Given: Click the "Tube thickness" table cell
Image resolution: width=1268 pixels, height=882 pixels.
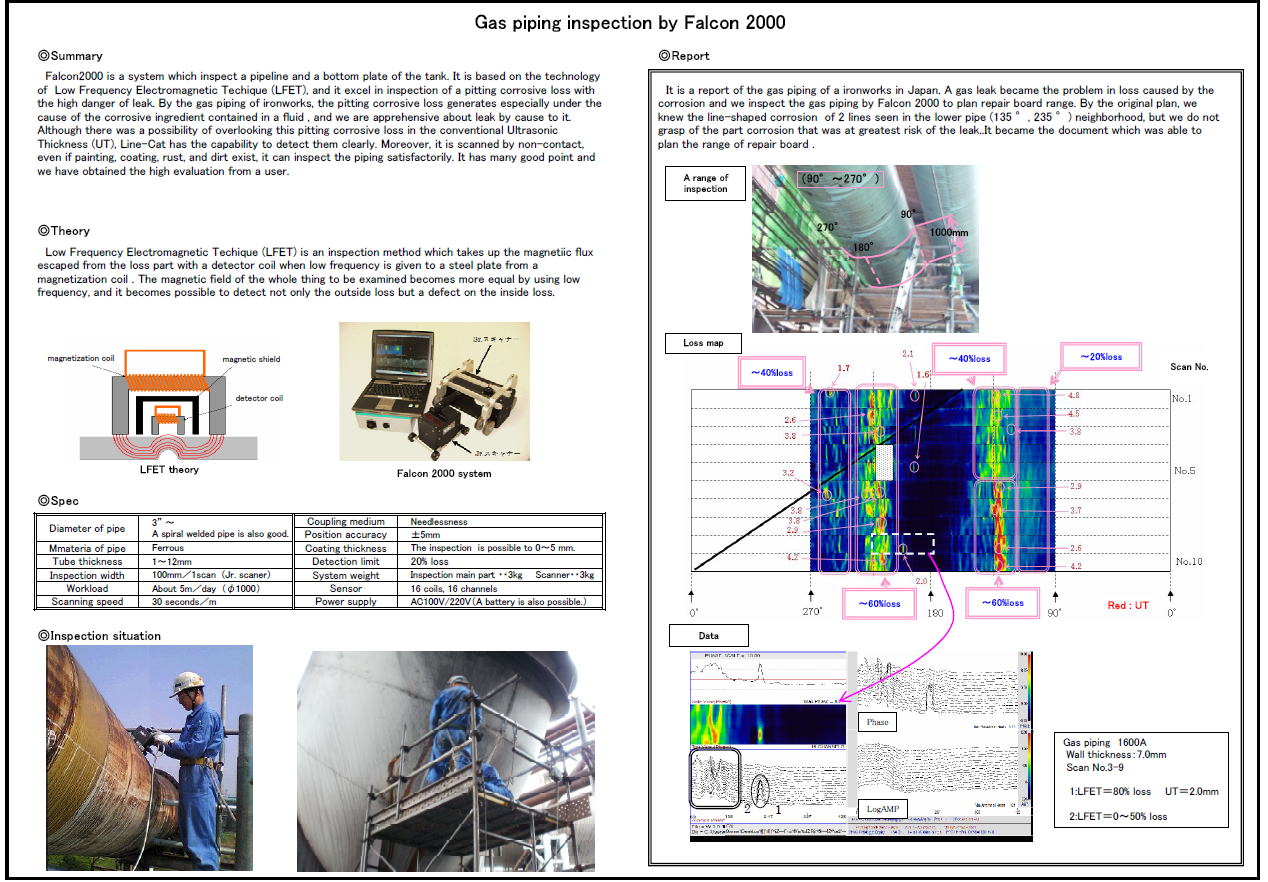Looking at the screenshot, I should pyautogui.click(x=88, y=562).
